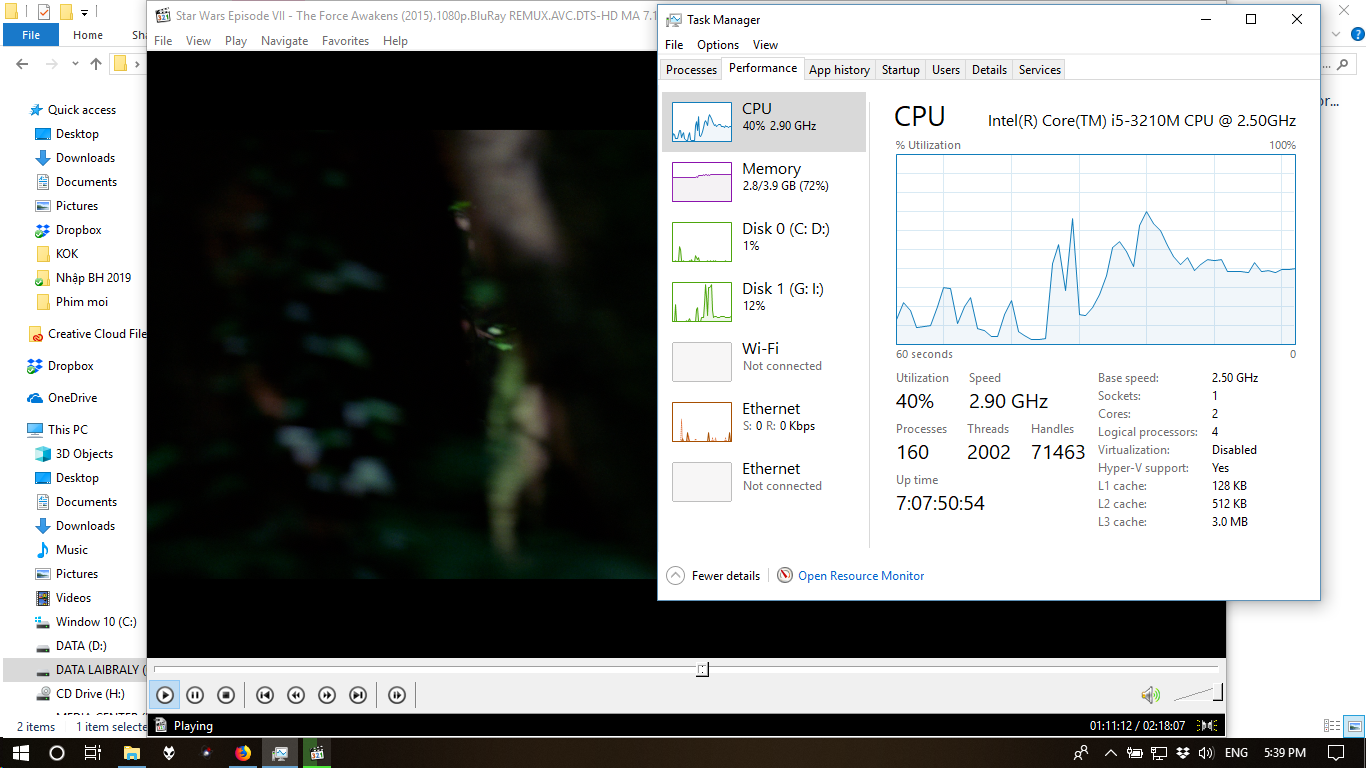
Task: Stop the movie with the Stop button
Action: 226,695
